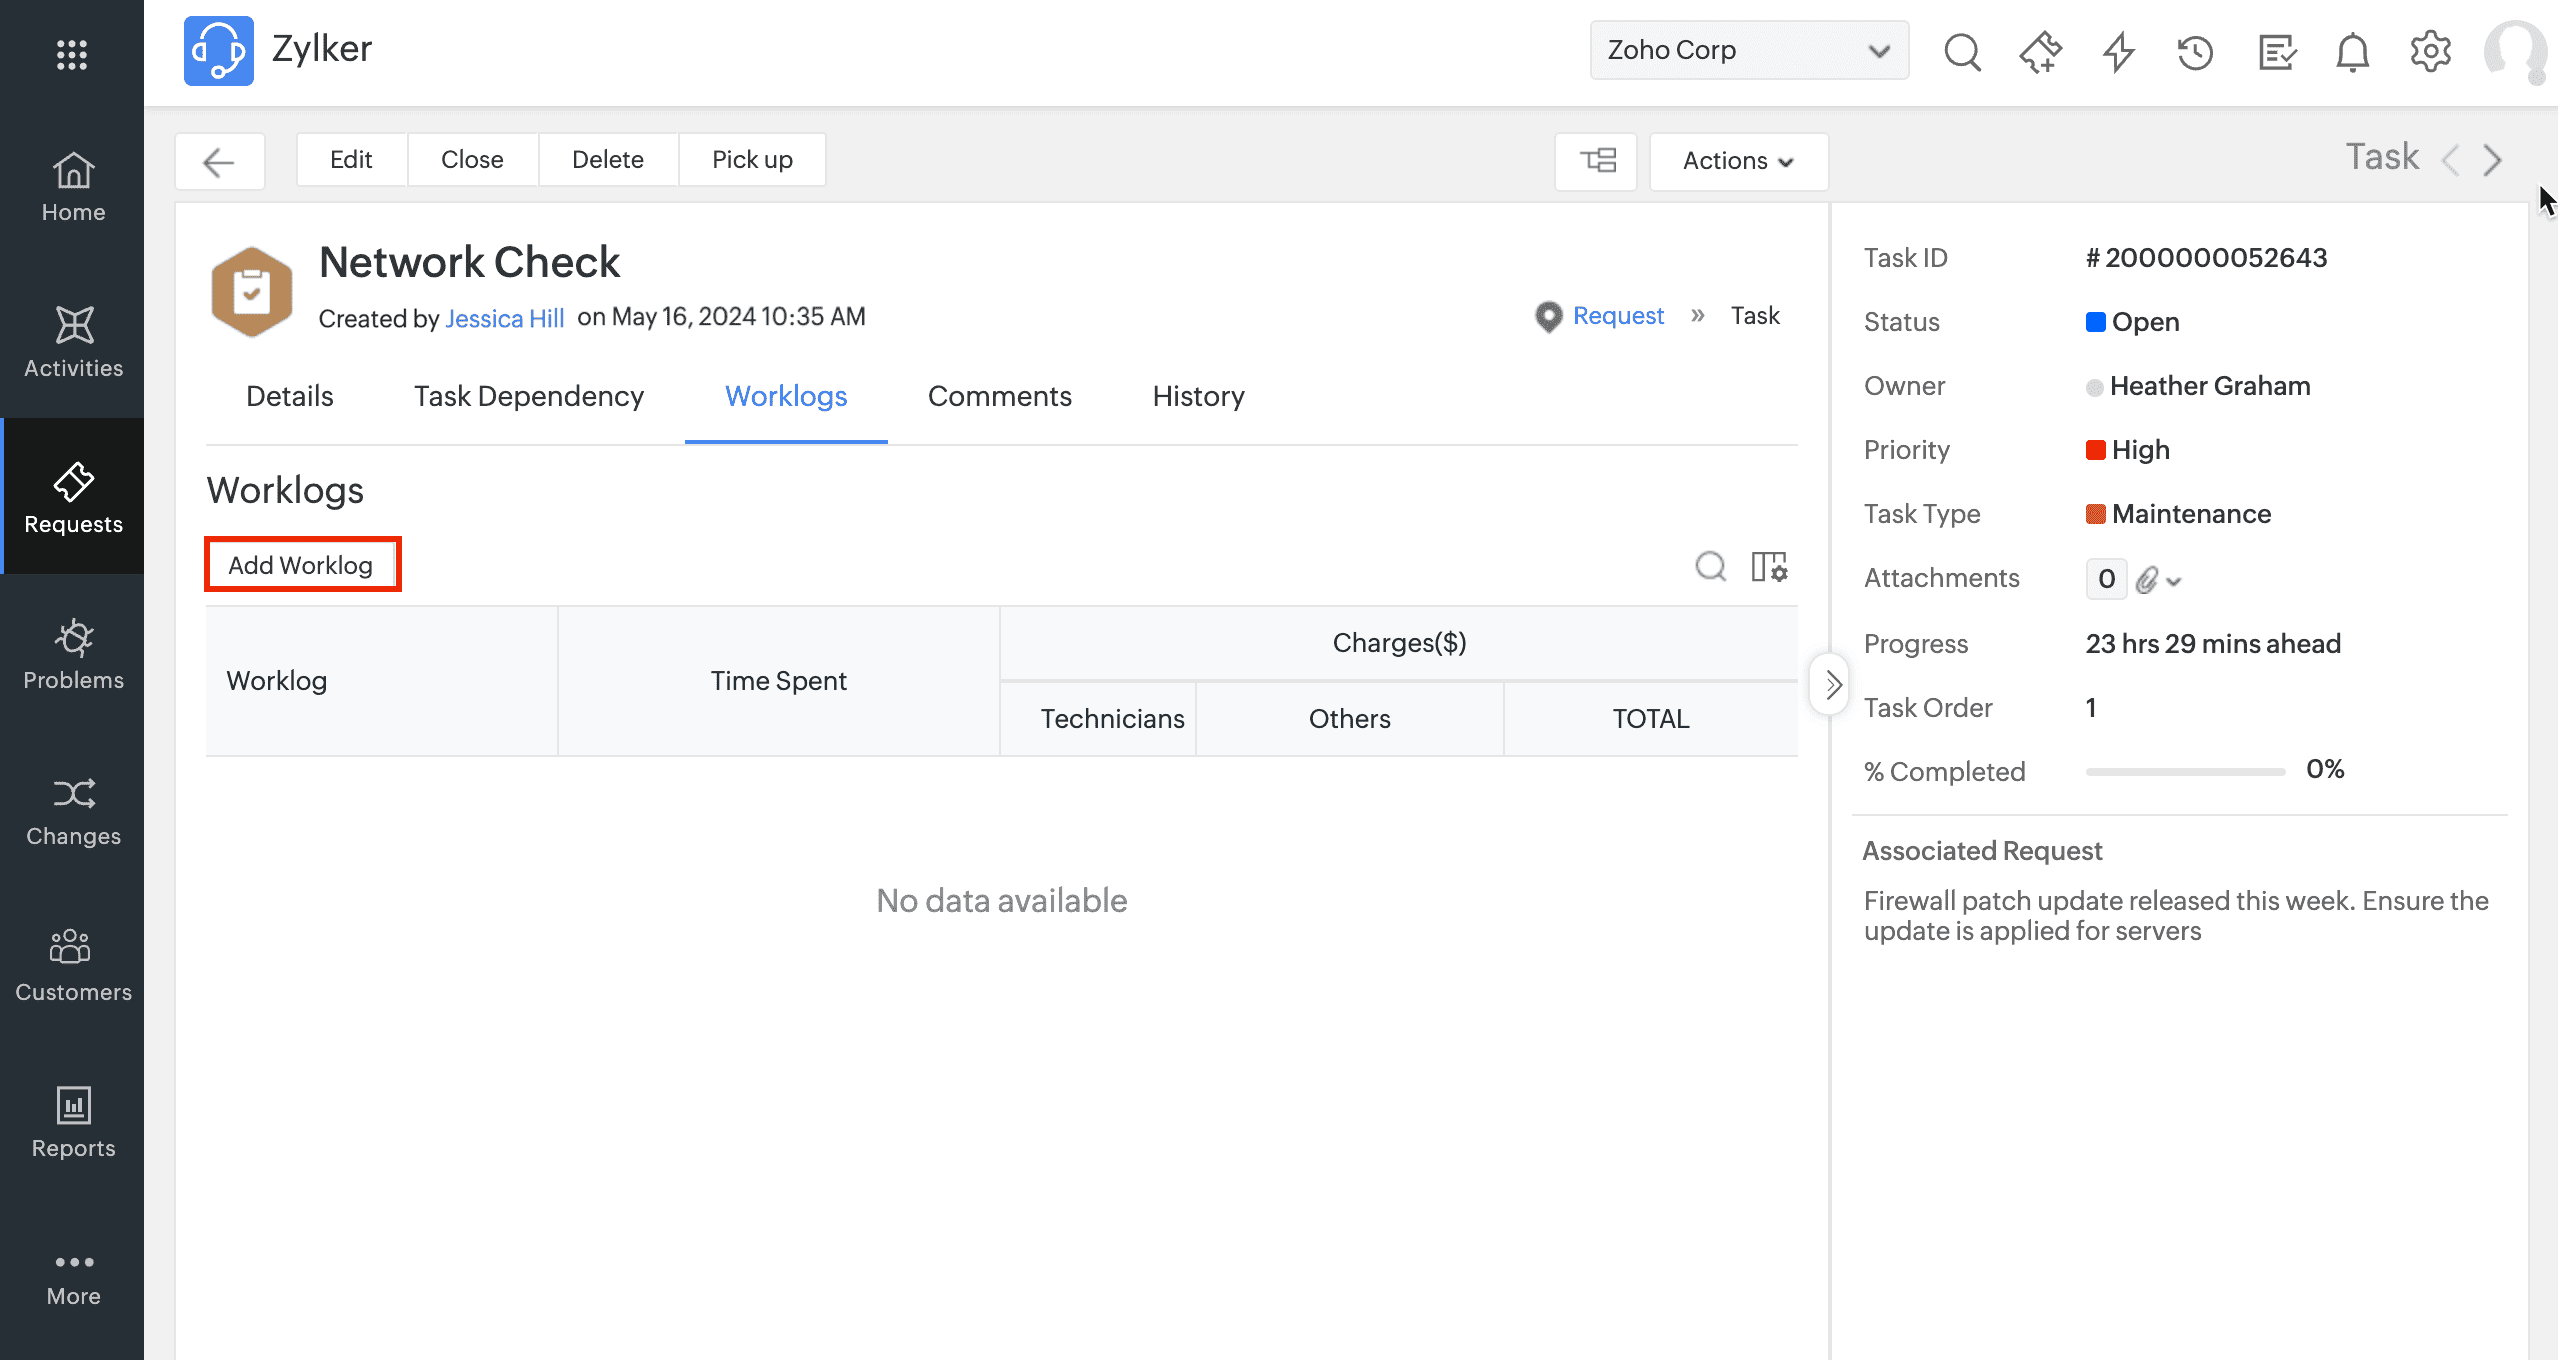
Task: Expand the Zoho Corp portal dropdown
Action: pyautogui.click(x=1748, y=50)
